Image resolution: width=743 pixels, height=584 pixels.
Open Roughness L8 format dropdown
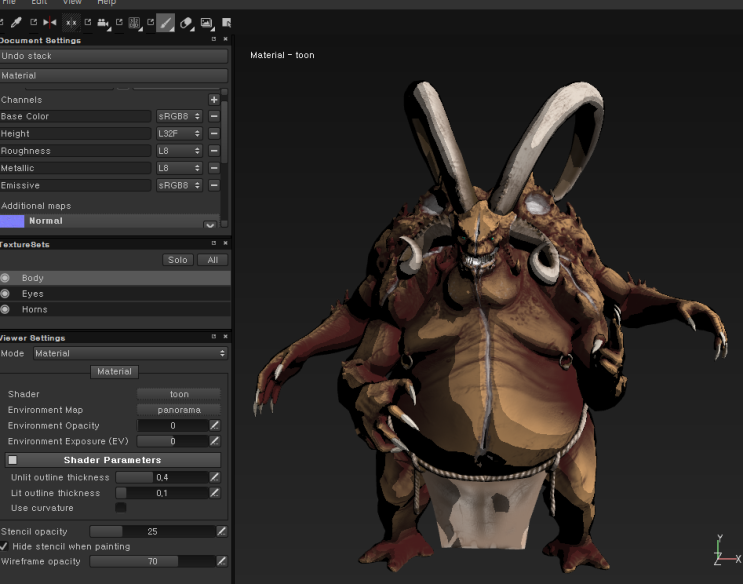pos(180,151)
